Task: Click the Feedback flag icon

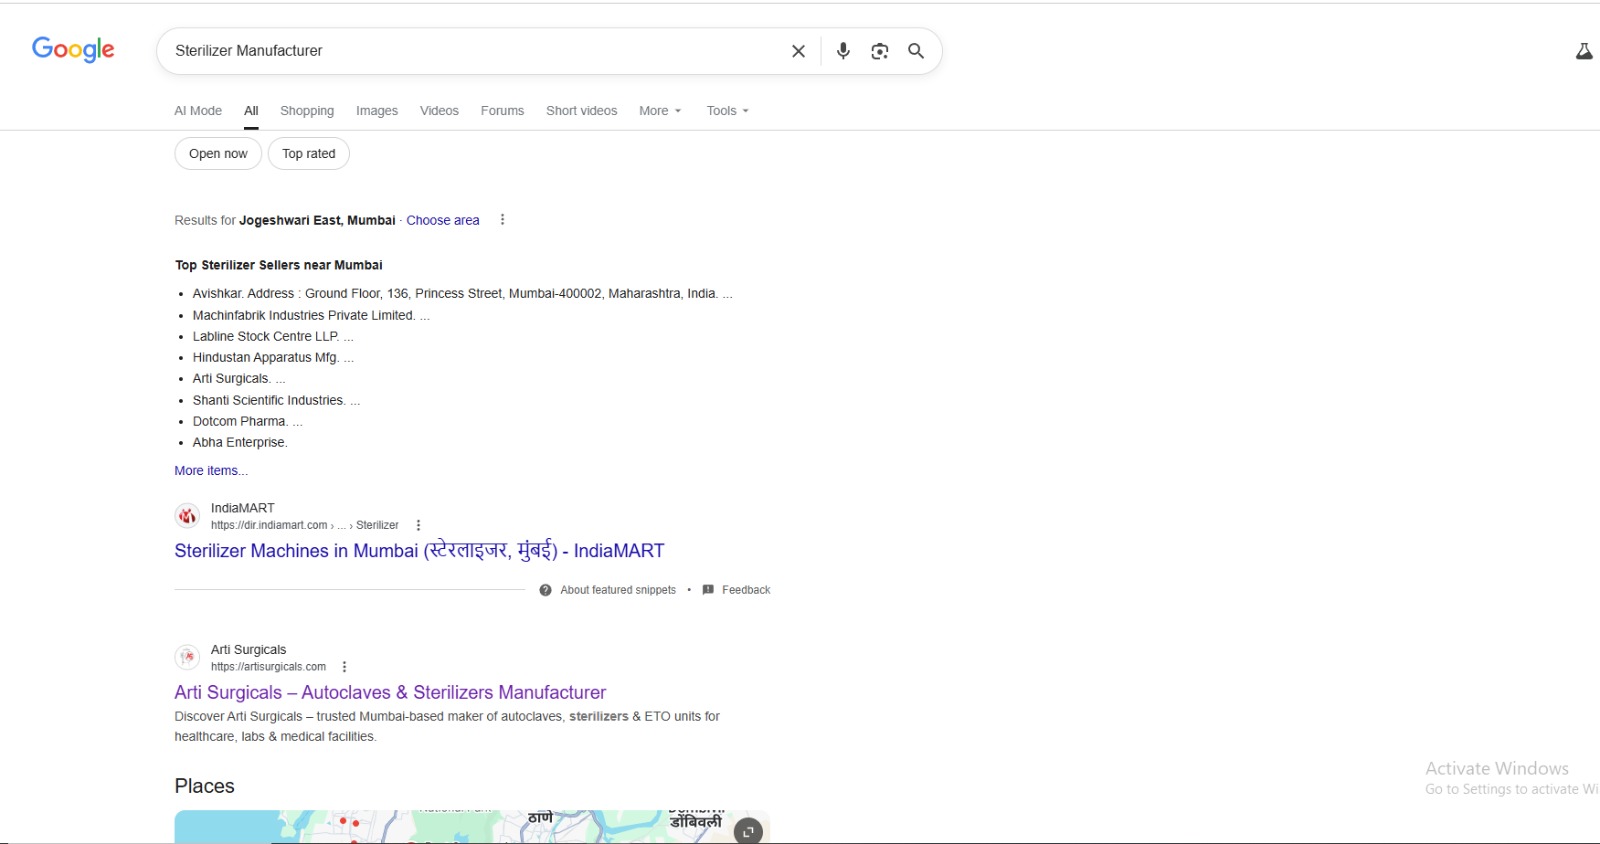Action: [708, 590]
